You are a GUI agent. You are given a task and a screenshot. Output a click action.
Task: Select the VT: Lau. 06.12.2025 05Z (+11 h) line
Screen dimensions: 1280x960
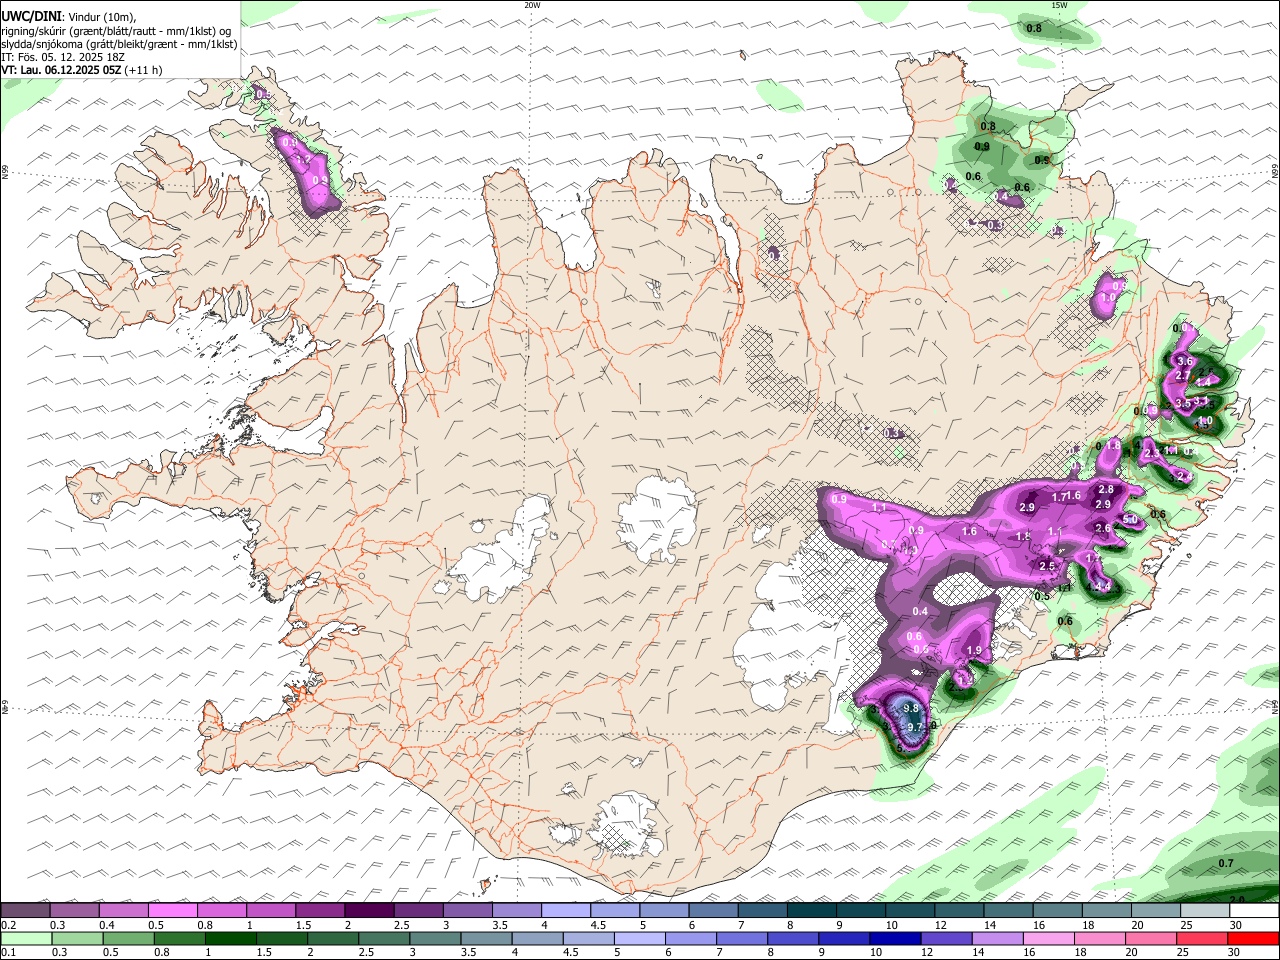click(82, 70)
